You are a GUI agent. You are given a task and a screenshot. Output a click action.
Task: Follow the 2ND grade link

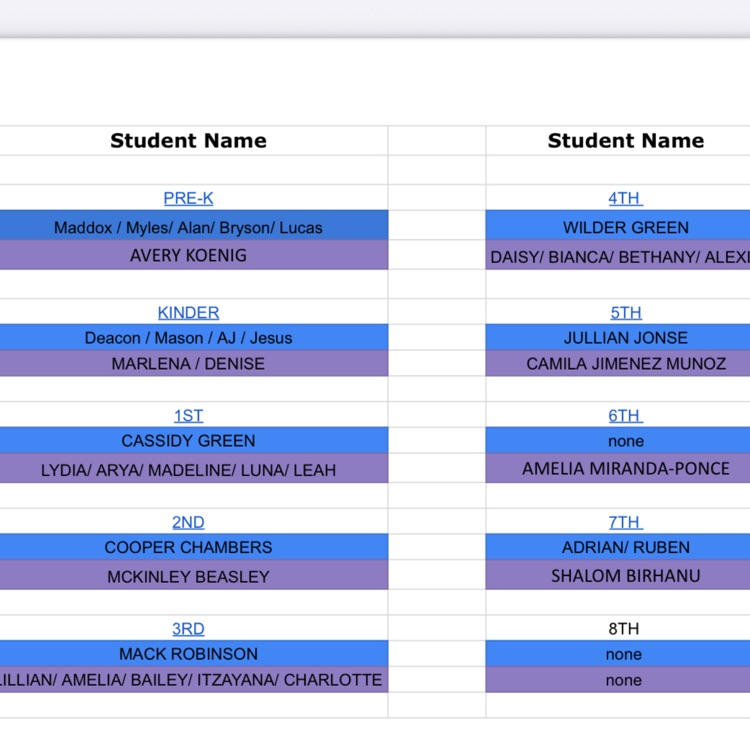[188, 522]
